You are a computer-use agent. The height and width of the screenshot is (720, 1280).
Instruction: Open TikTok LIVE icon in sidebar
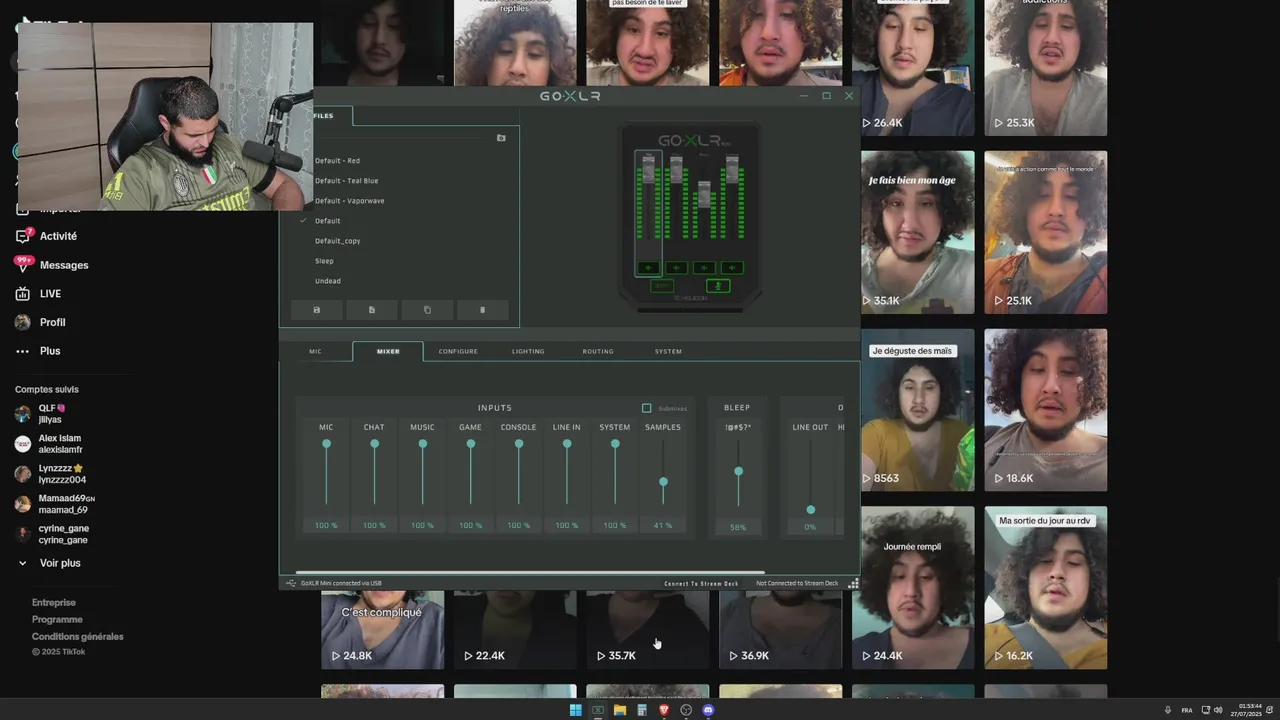pos(22,294)
